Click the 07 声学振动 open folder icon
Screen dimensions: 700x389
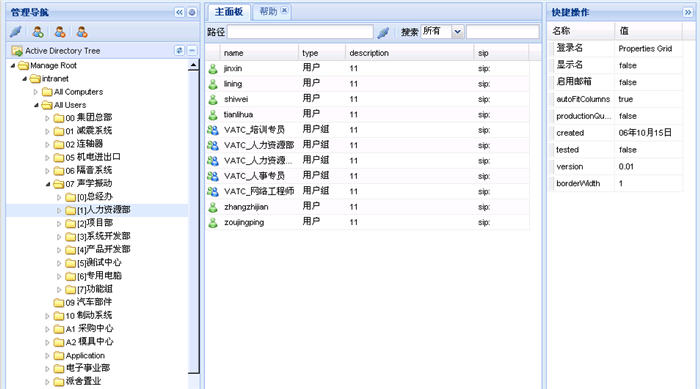[58, 184]
